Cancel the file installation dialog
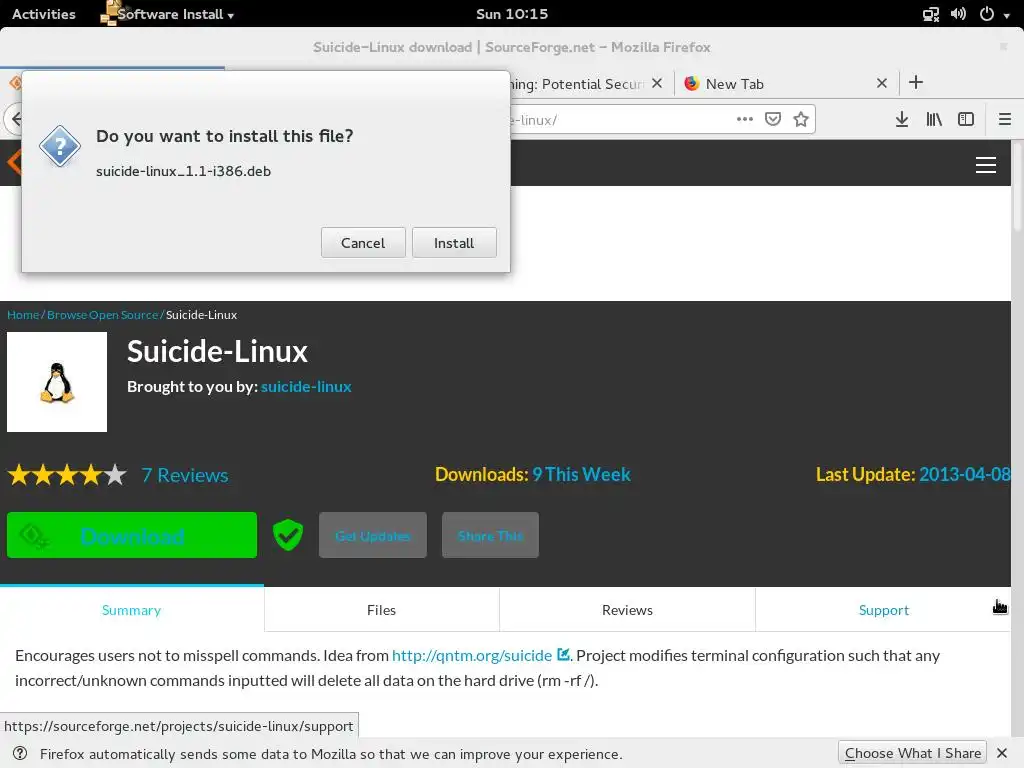 pyautogui.click(x=363, y=243)
